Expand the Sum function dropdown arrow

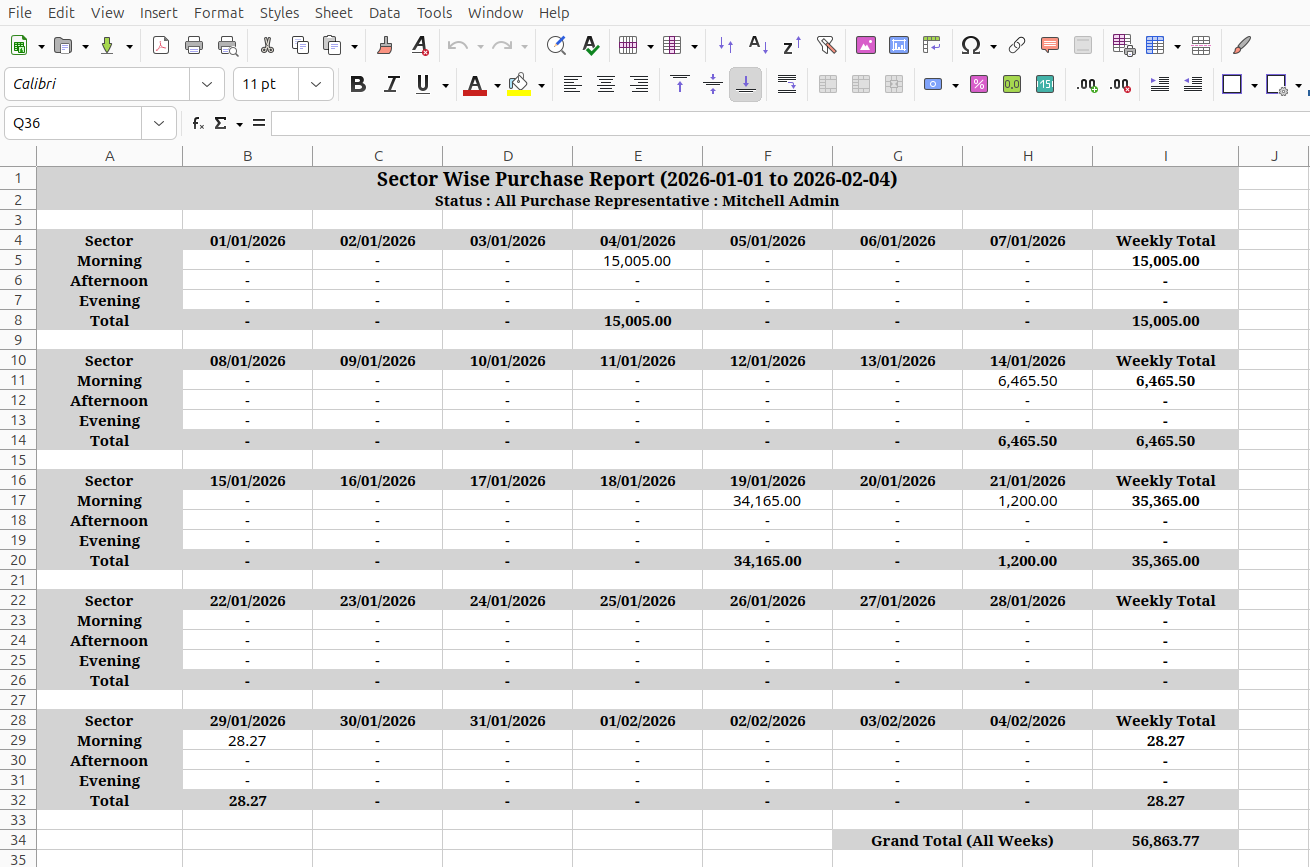pos(240,124)
